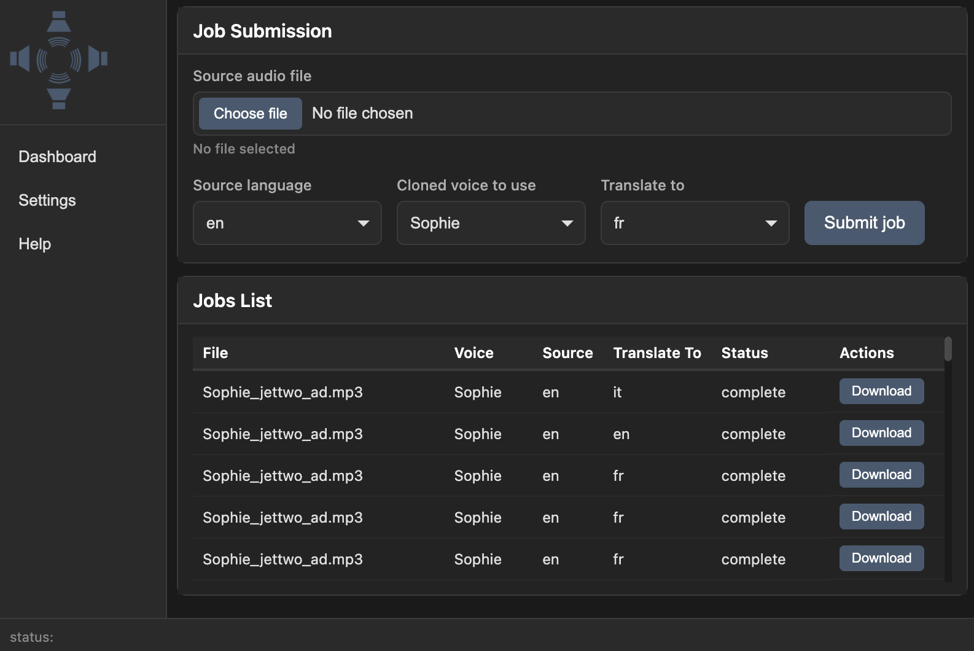
Task: Click the voice app logo icon
Action: [57, 58]
